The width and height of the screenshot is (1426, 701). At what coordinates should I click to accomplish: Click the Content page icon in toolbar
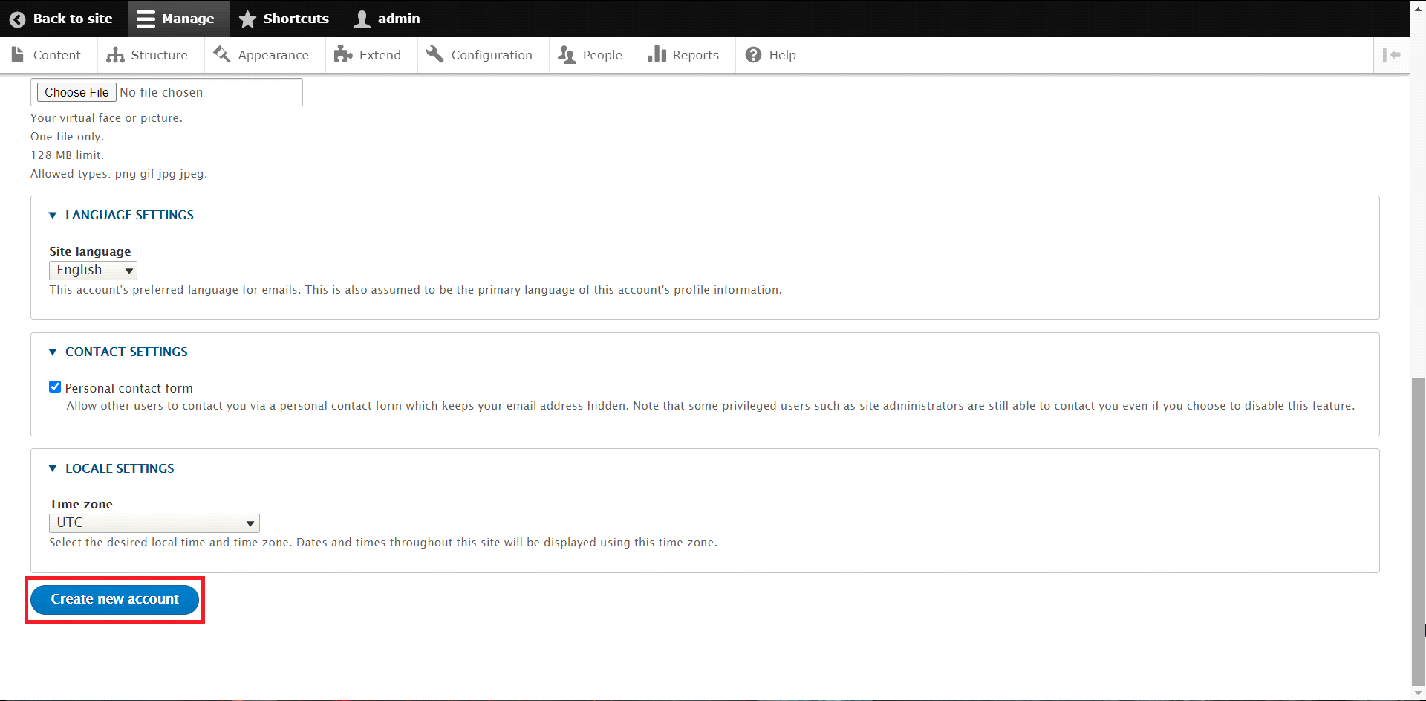point(17,55)
